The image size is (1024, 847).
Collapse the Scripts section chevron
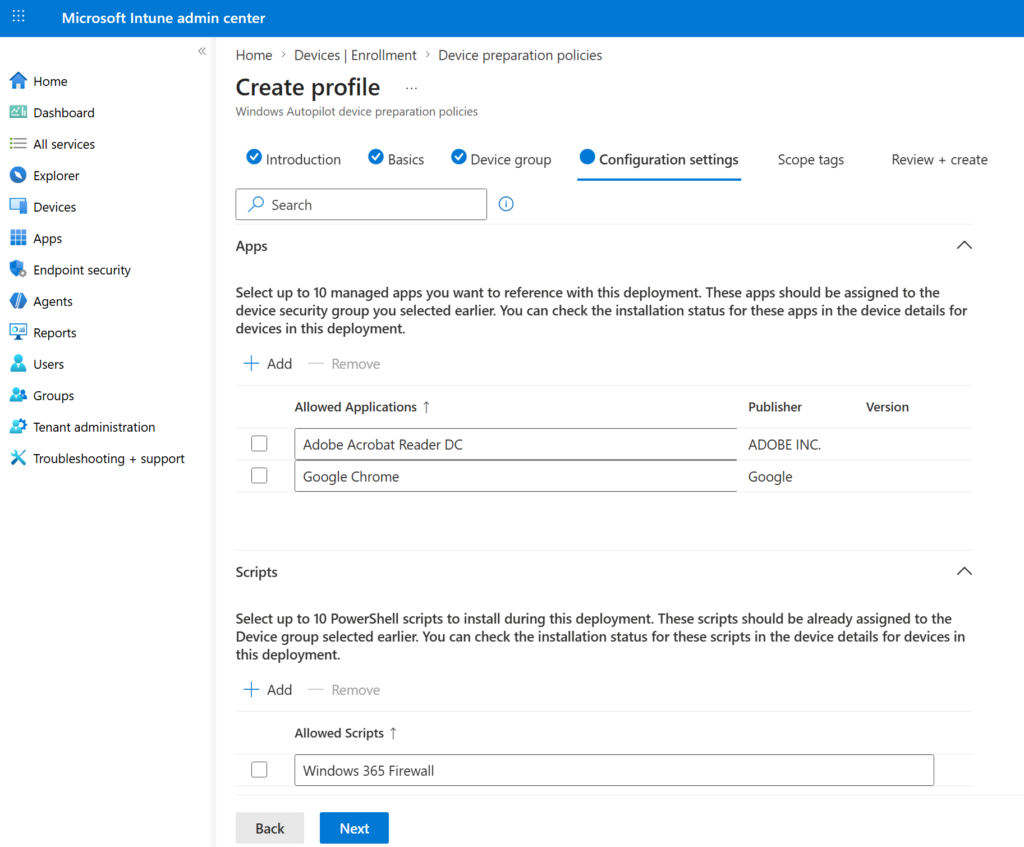[964, 572]
